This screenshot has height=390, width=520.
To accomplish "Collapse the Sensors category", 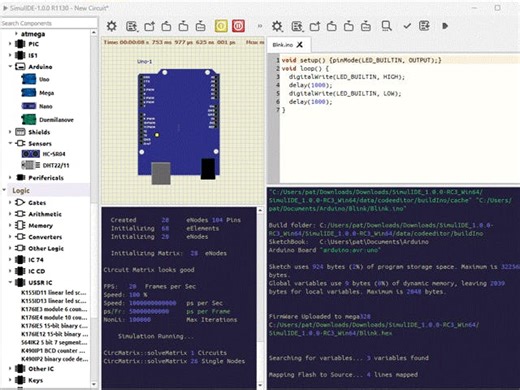I will pos(10,143).
